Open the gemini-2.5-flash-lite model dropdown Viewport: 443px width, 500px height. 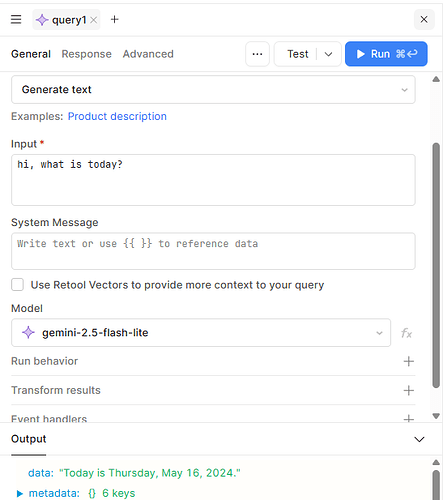click(x=201, y=333)
